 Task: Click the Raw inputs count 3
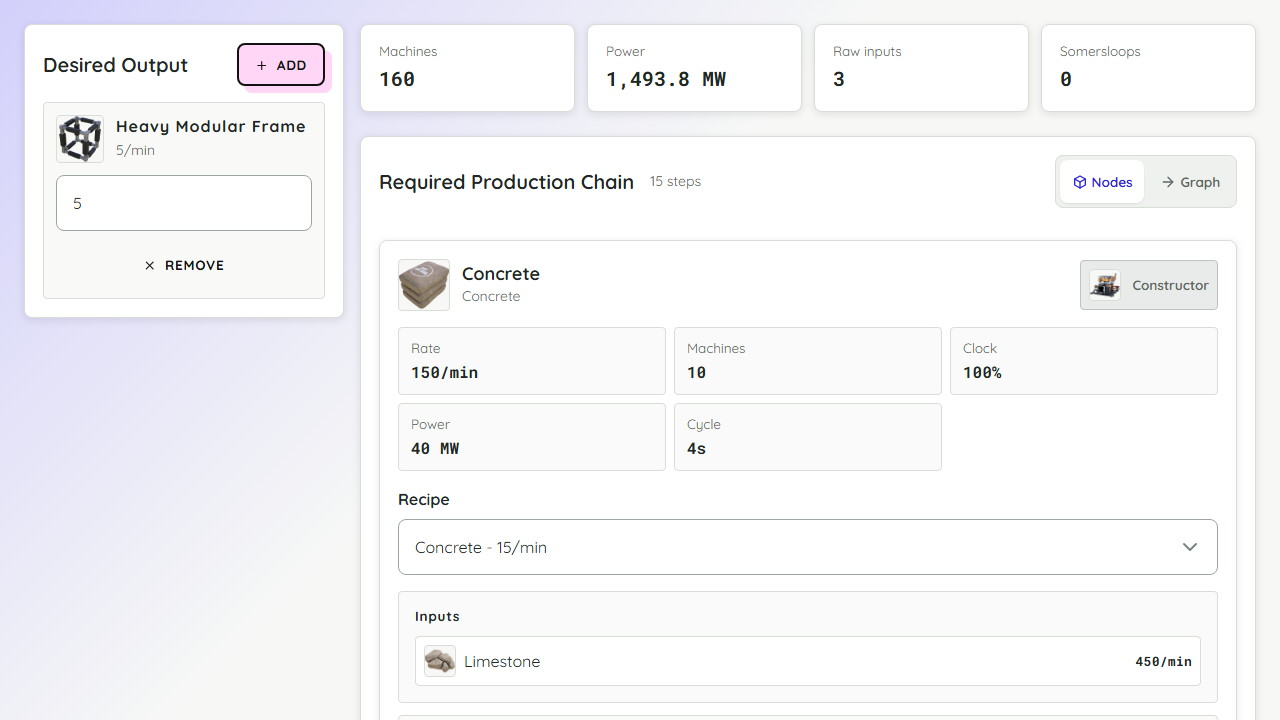(x=839, y=79)
